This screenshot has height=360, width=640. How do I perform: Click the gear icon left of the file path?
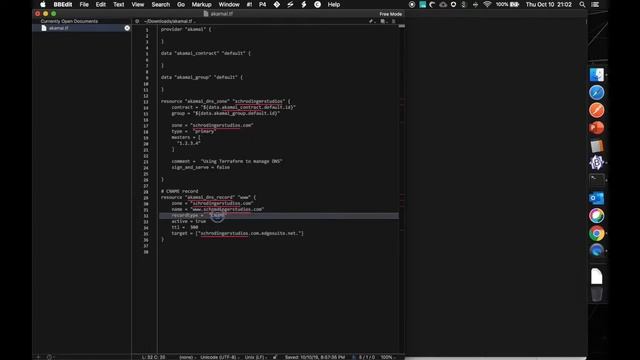(137, 21)
